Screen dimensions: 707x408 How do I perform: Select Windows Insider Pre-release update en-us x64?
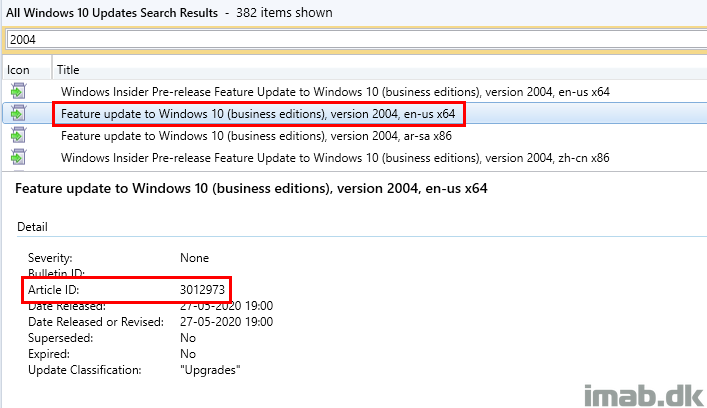pos(335,92)
